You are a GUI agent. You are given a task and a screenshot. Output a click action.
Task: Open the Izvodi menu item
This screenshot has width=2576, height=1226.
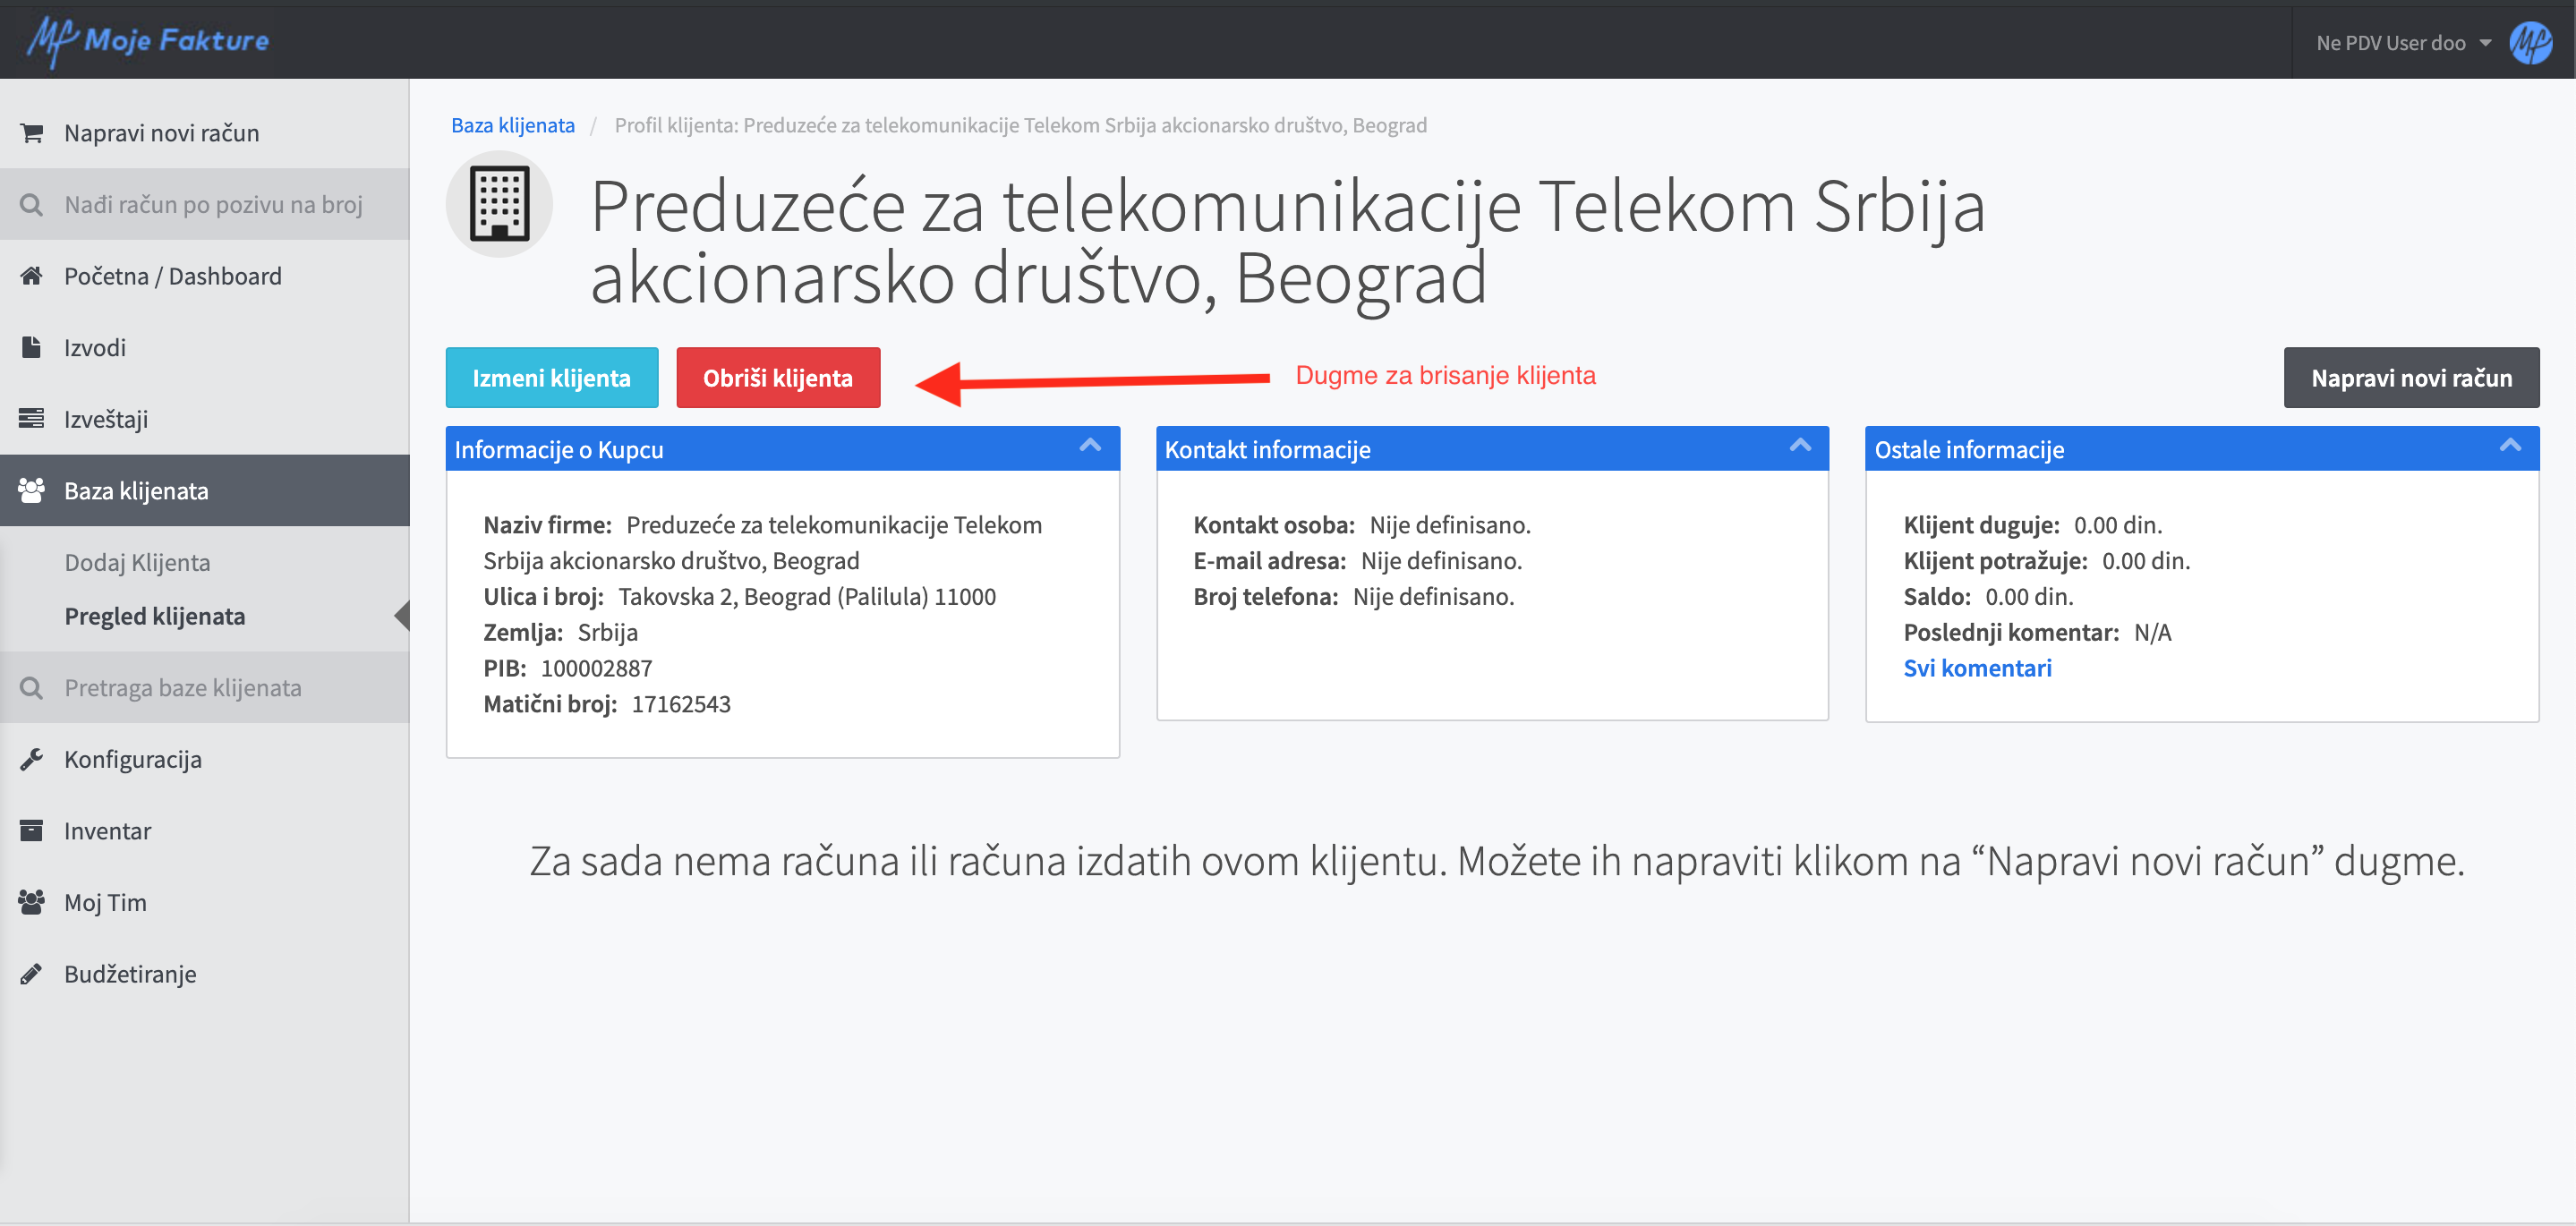[205, 348]
